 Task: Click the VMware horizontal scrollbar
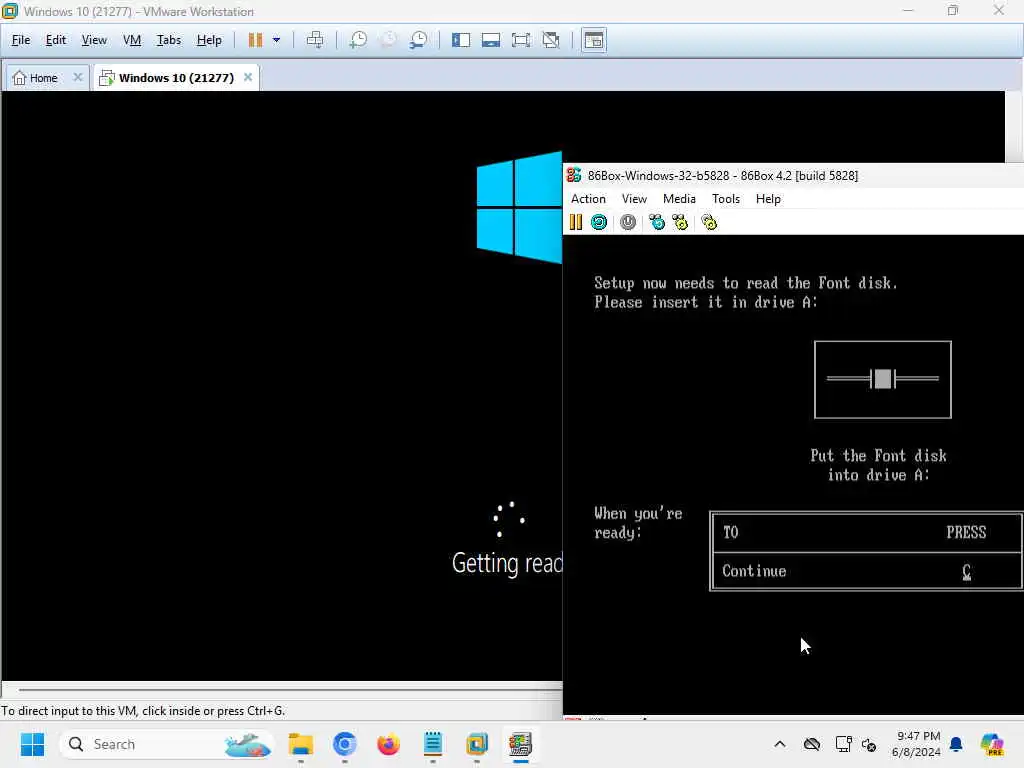[290, 689]
